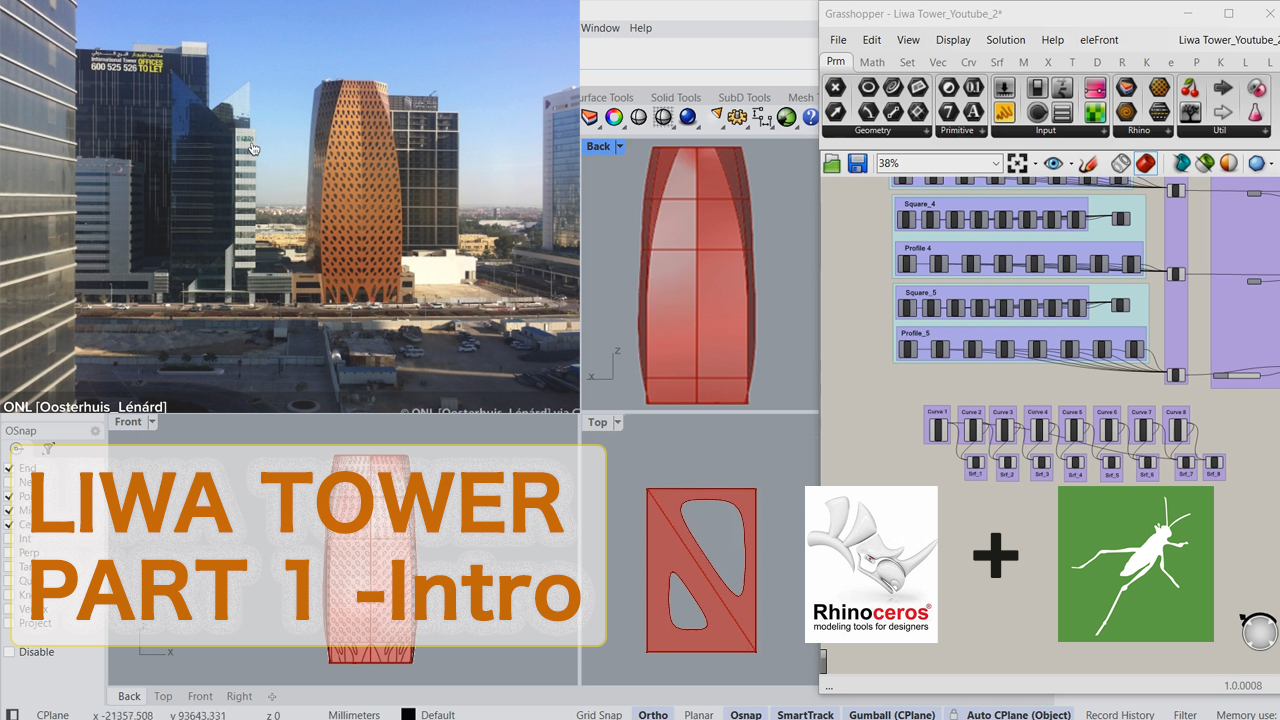Select the Integer '7' parameter icon

[x=948, y=112]
